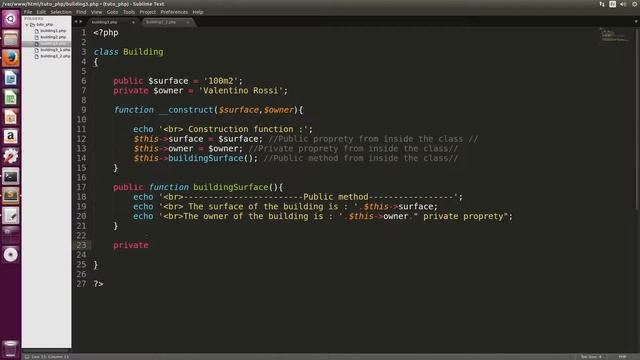This screenshot has height=360, width=640.
Task: Open building3_2.php in the sidebar
Action: (55, 56)
